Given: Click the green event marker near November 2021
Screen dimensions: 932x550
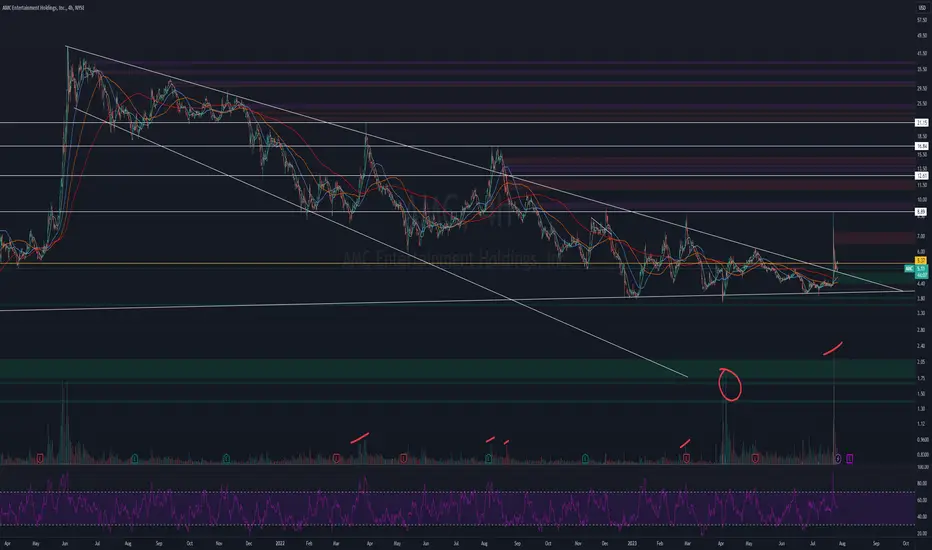Looking at the screenshot, I should click(226, 458).
